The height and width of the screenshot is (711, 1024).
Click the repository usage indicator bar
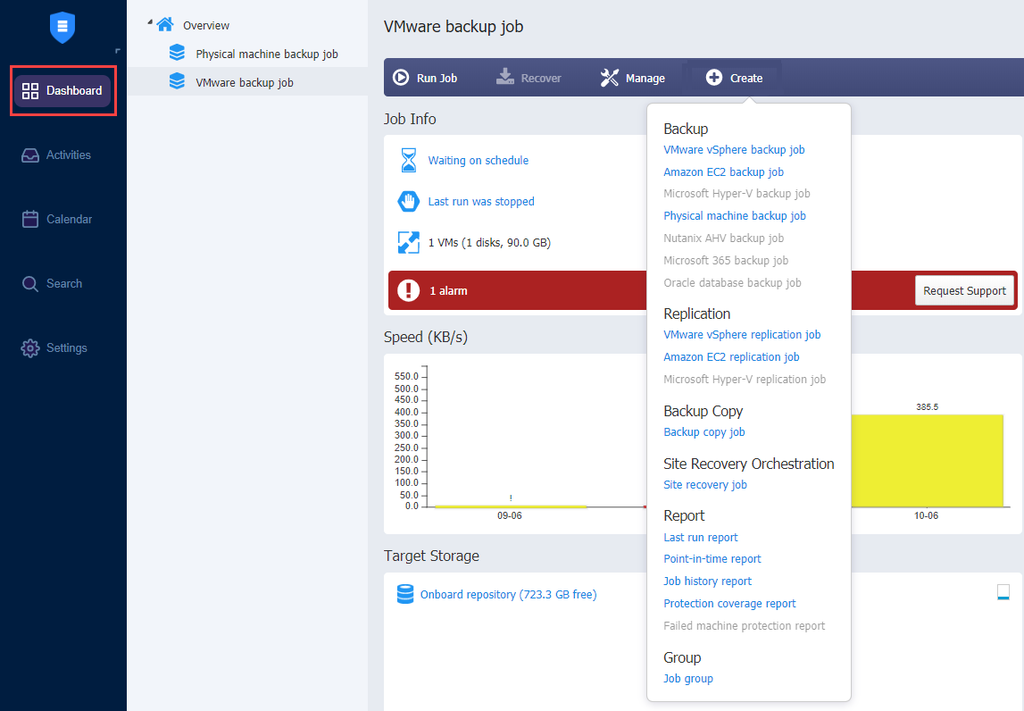pyautogui.click(x=1003, y=592)
